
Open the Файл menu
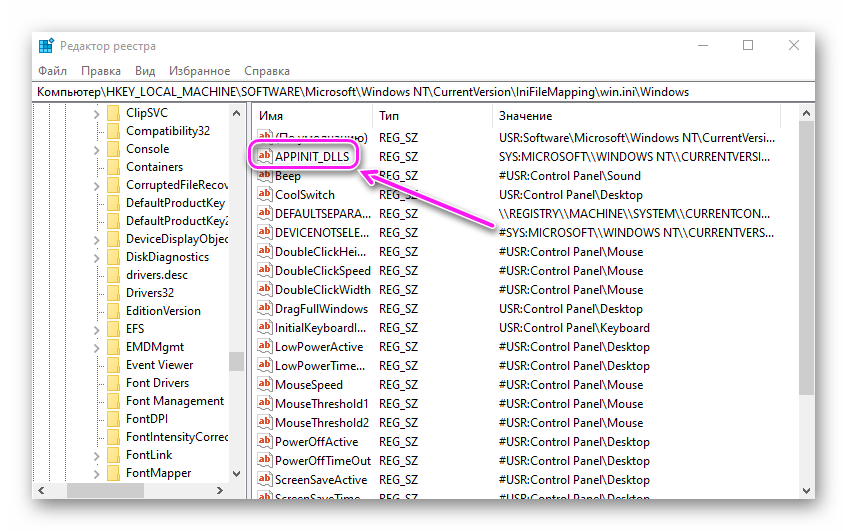coord(52,71)
